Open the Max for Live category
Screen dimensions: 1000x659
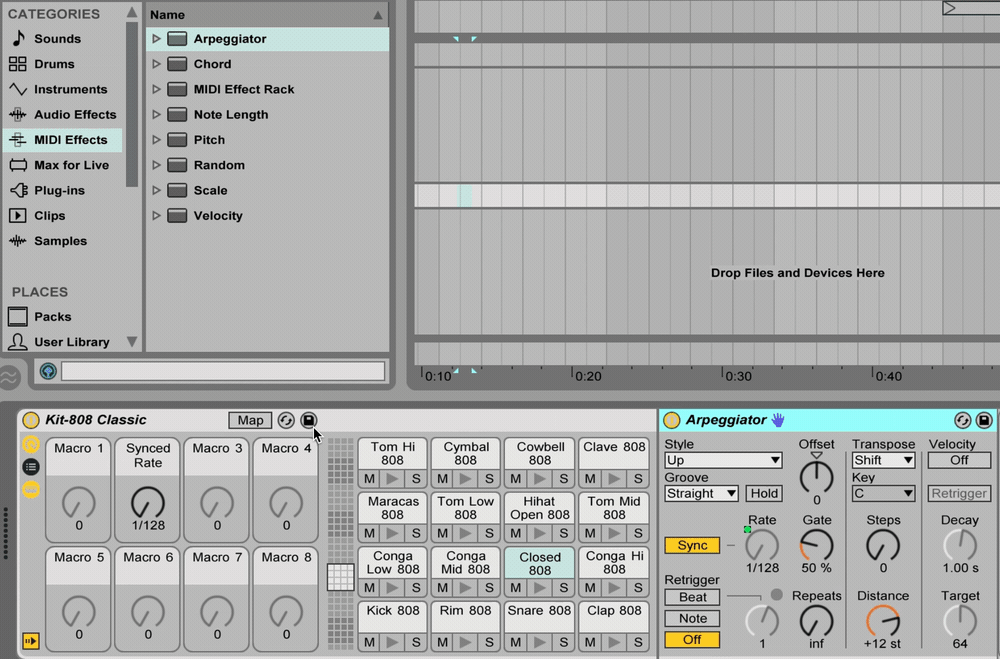(71, 165)
